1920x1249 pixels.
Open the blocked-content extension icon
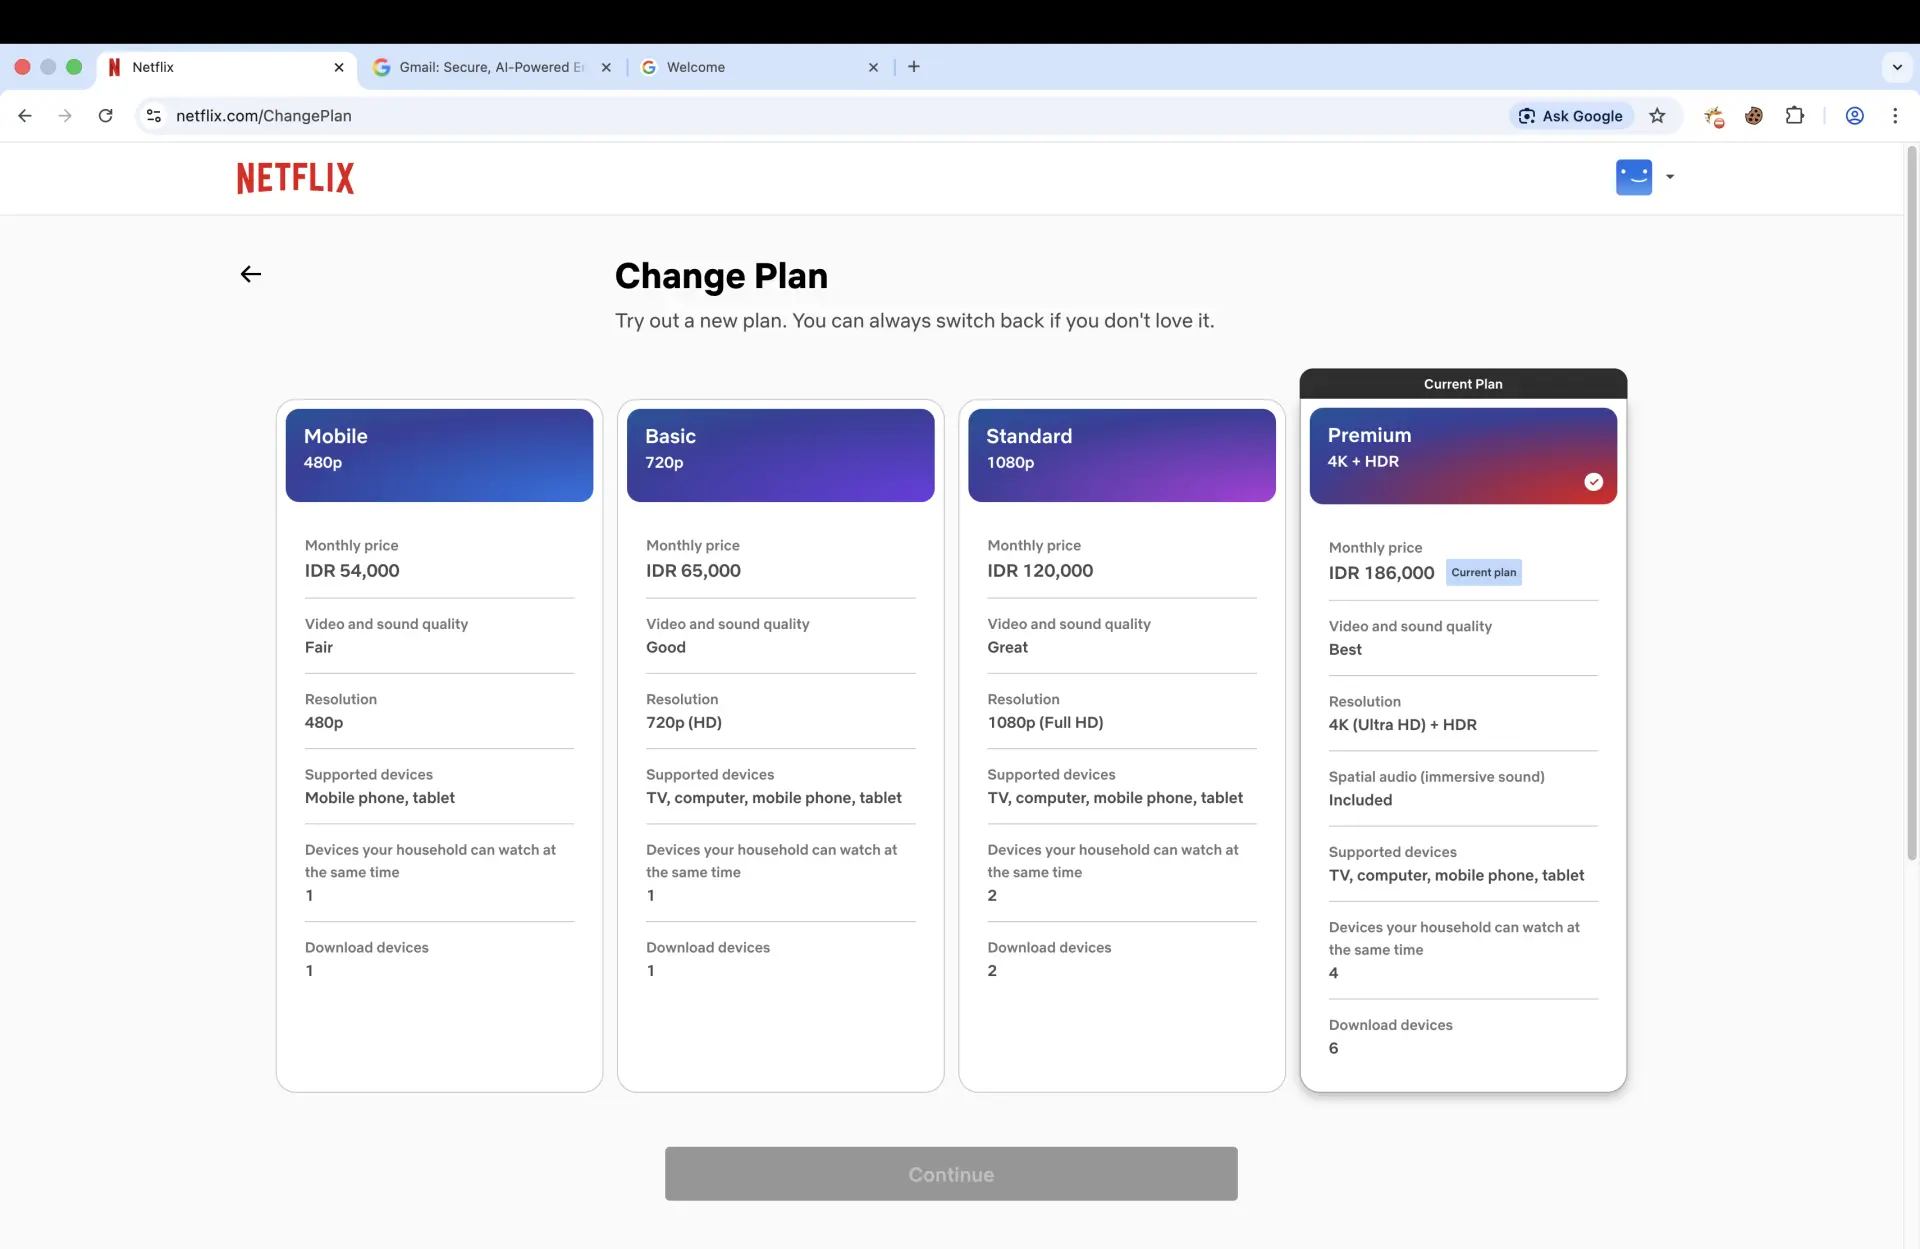point(1714,116)
